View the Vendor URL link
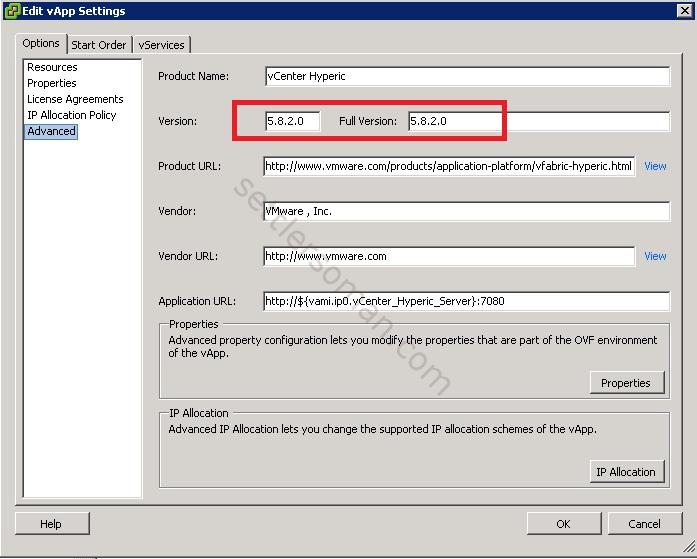 [655, 256]
